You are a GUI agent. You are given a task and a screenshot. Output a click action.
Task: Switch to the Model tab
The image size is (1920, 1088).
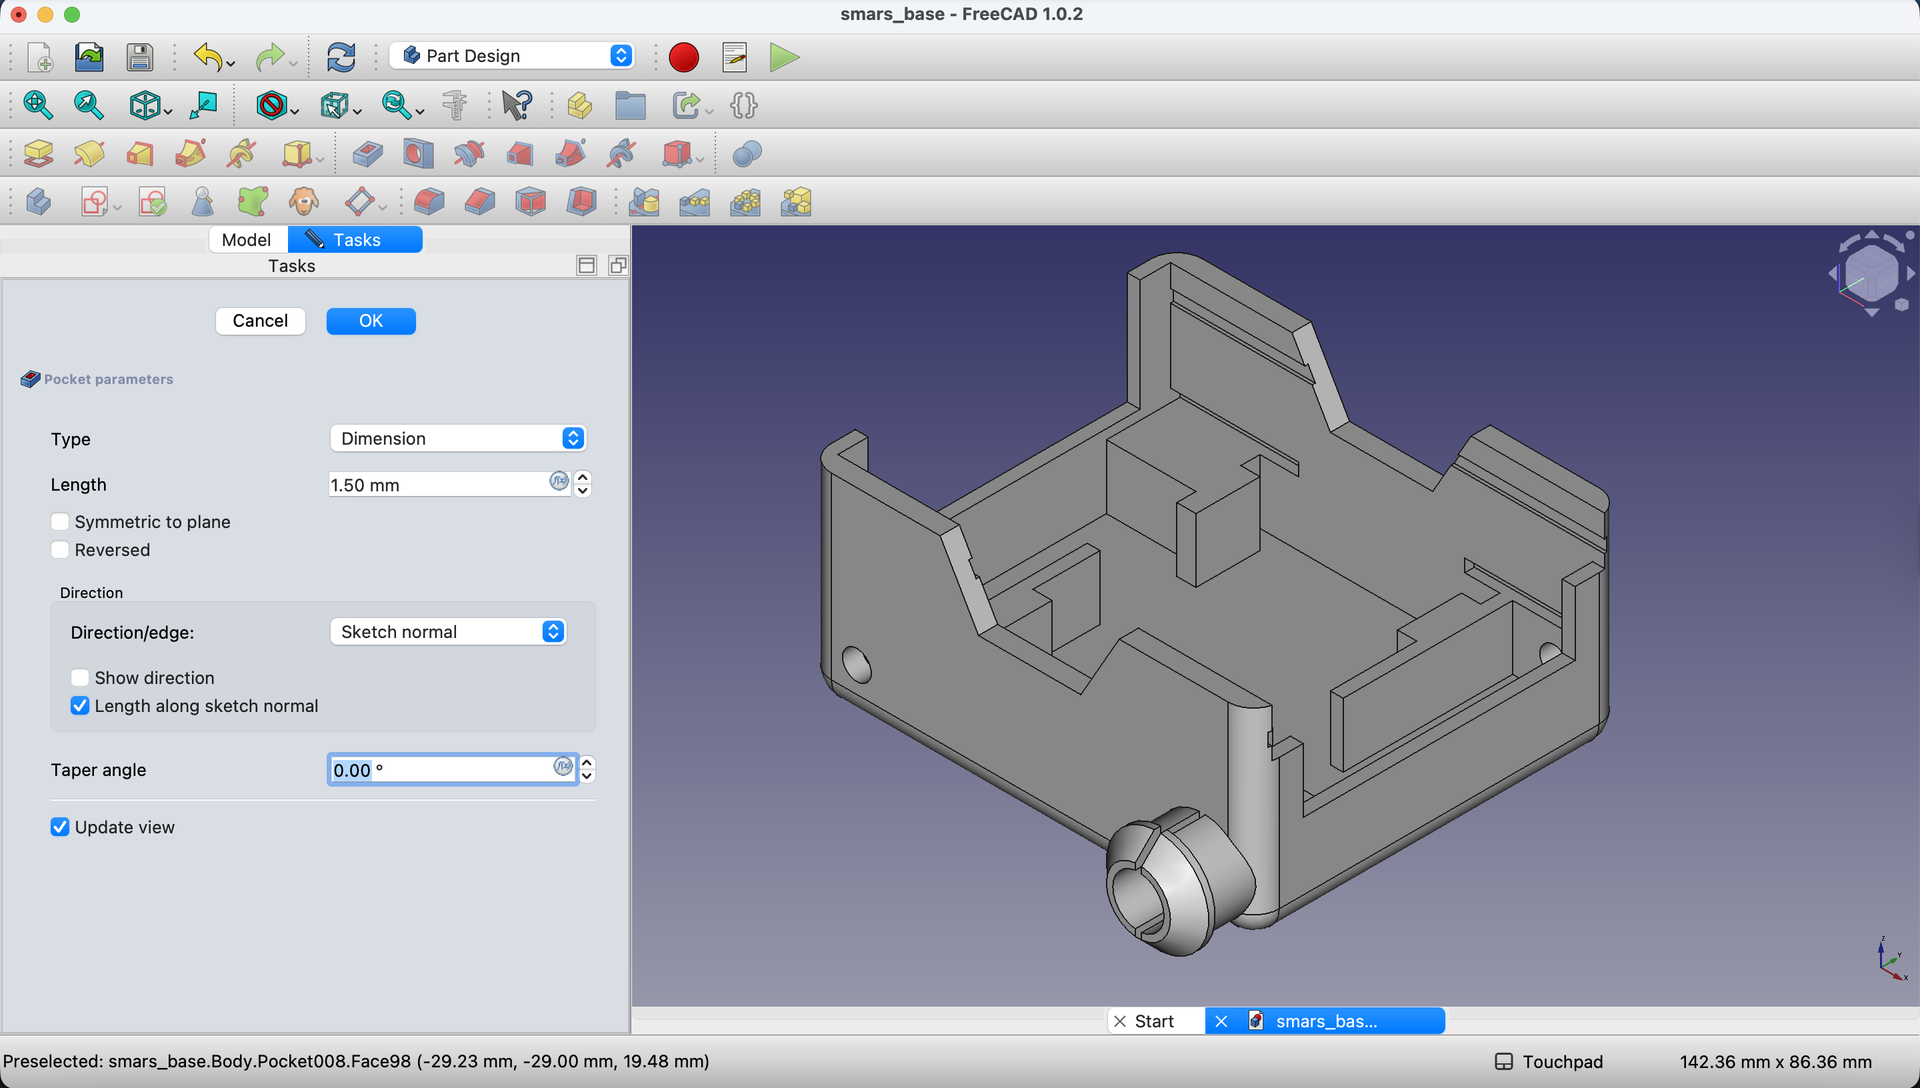[246, 240]
